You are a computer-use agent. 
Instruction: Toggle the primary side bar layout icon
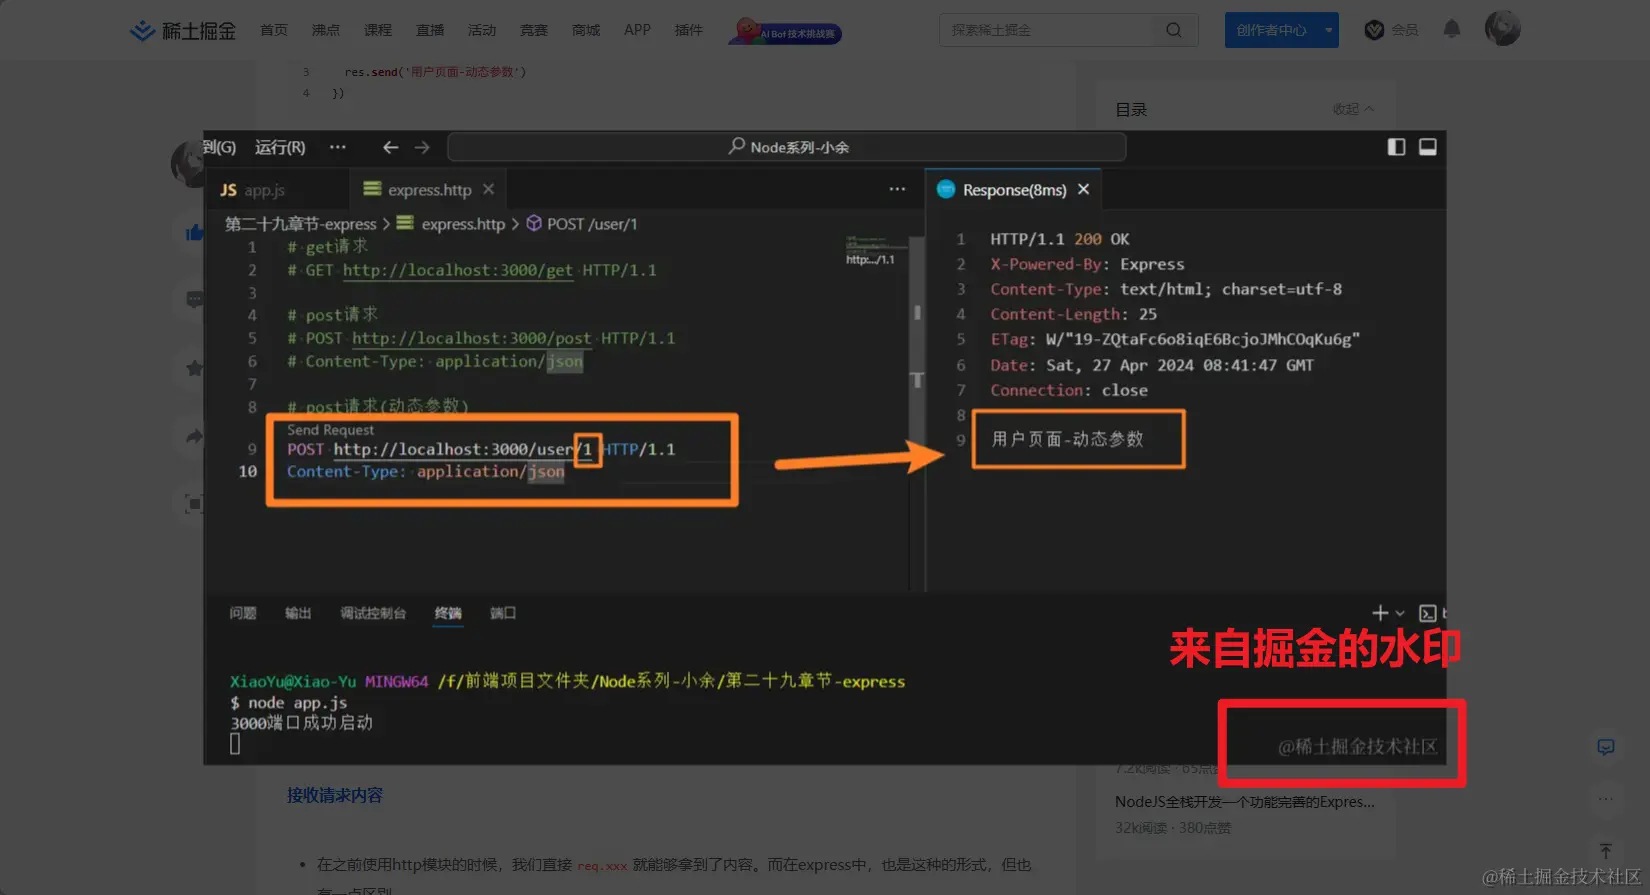pyautogui.click(x=1397, y=147)
